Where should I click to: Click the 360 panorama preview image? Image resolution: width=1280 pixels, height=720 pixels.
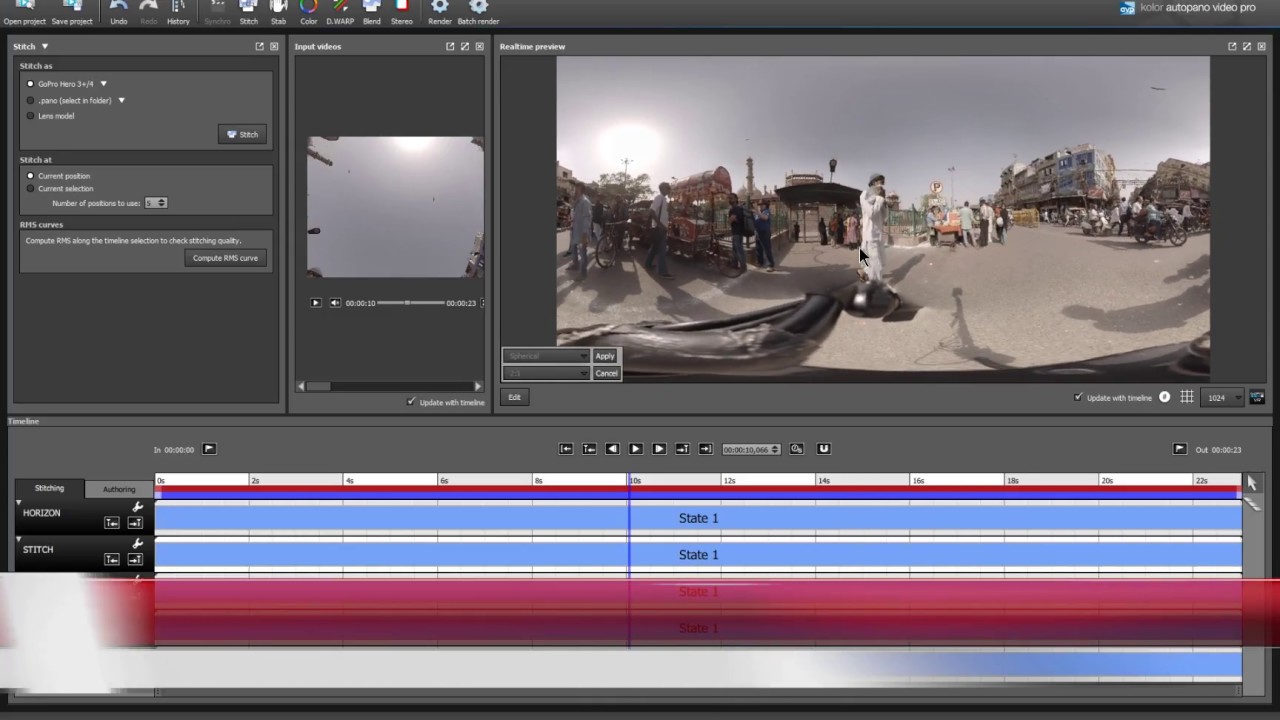point(883,218)
